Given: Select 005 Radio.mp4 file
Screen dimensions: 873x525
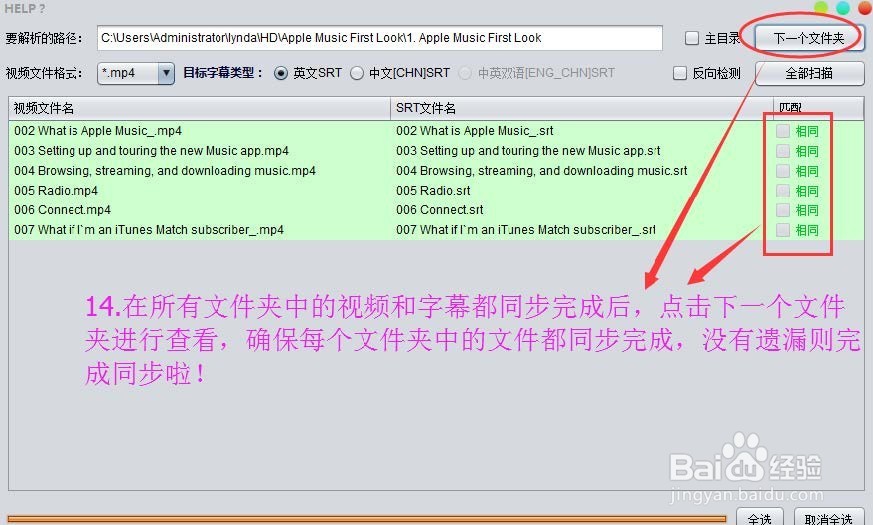Looking at the screenshot, I should 56,190.
